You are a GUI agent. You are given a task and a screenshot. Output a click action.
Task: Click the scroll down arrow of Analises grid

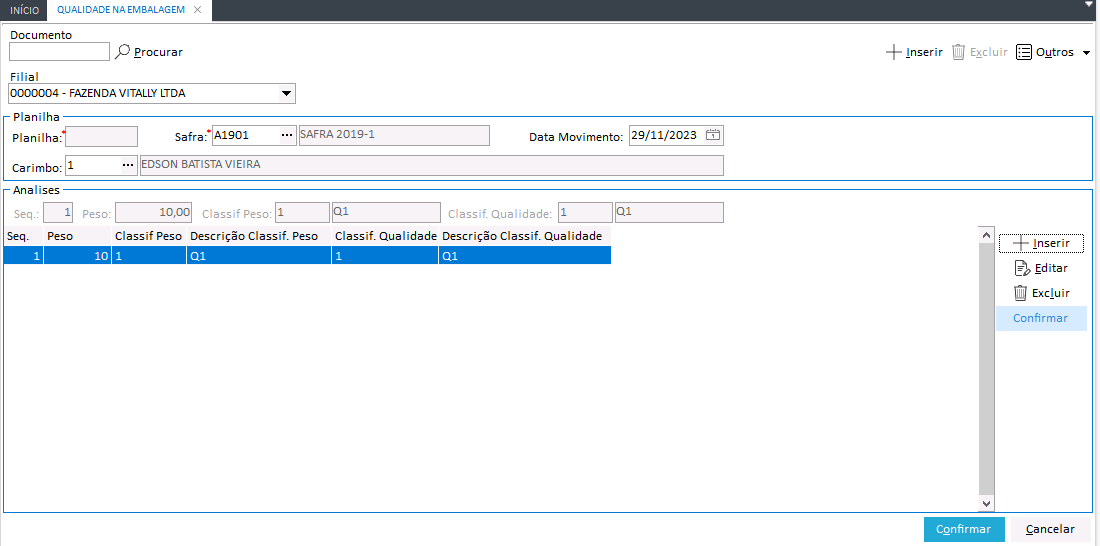[986, 503]
